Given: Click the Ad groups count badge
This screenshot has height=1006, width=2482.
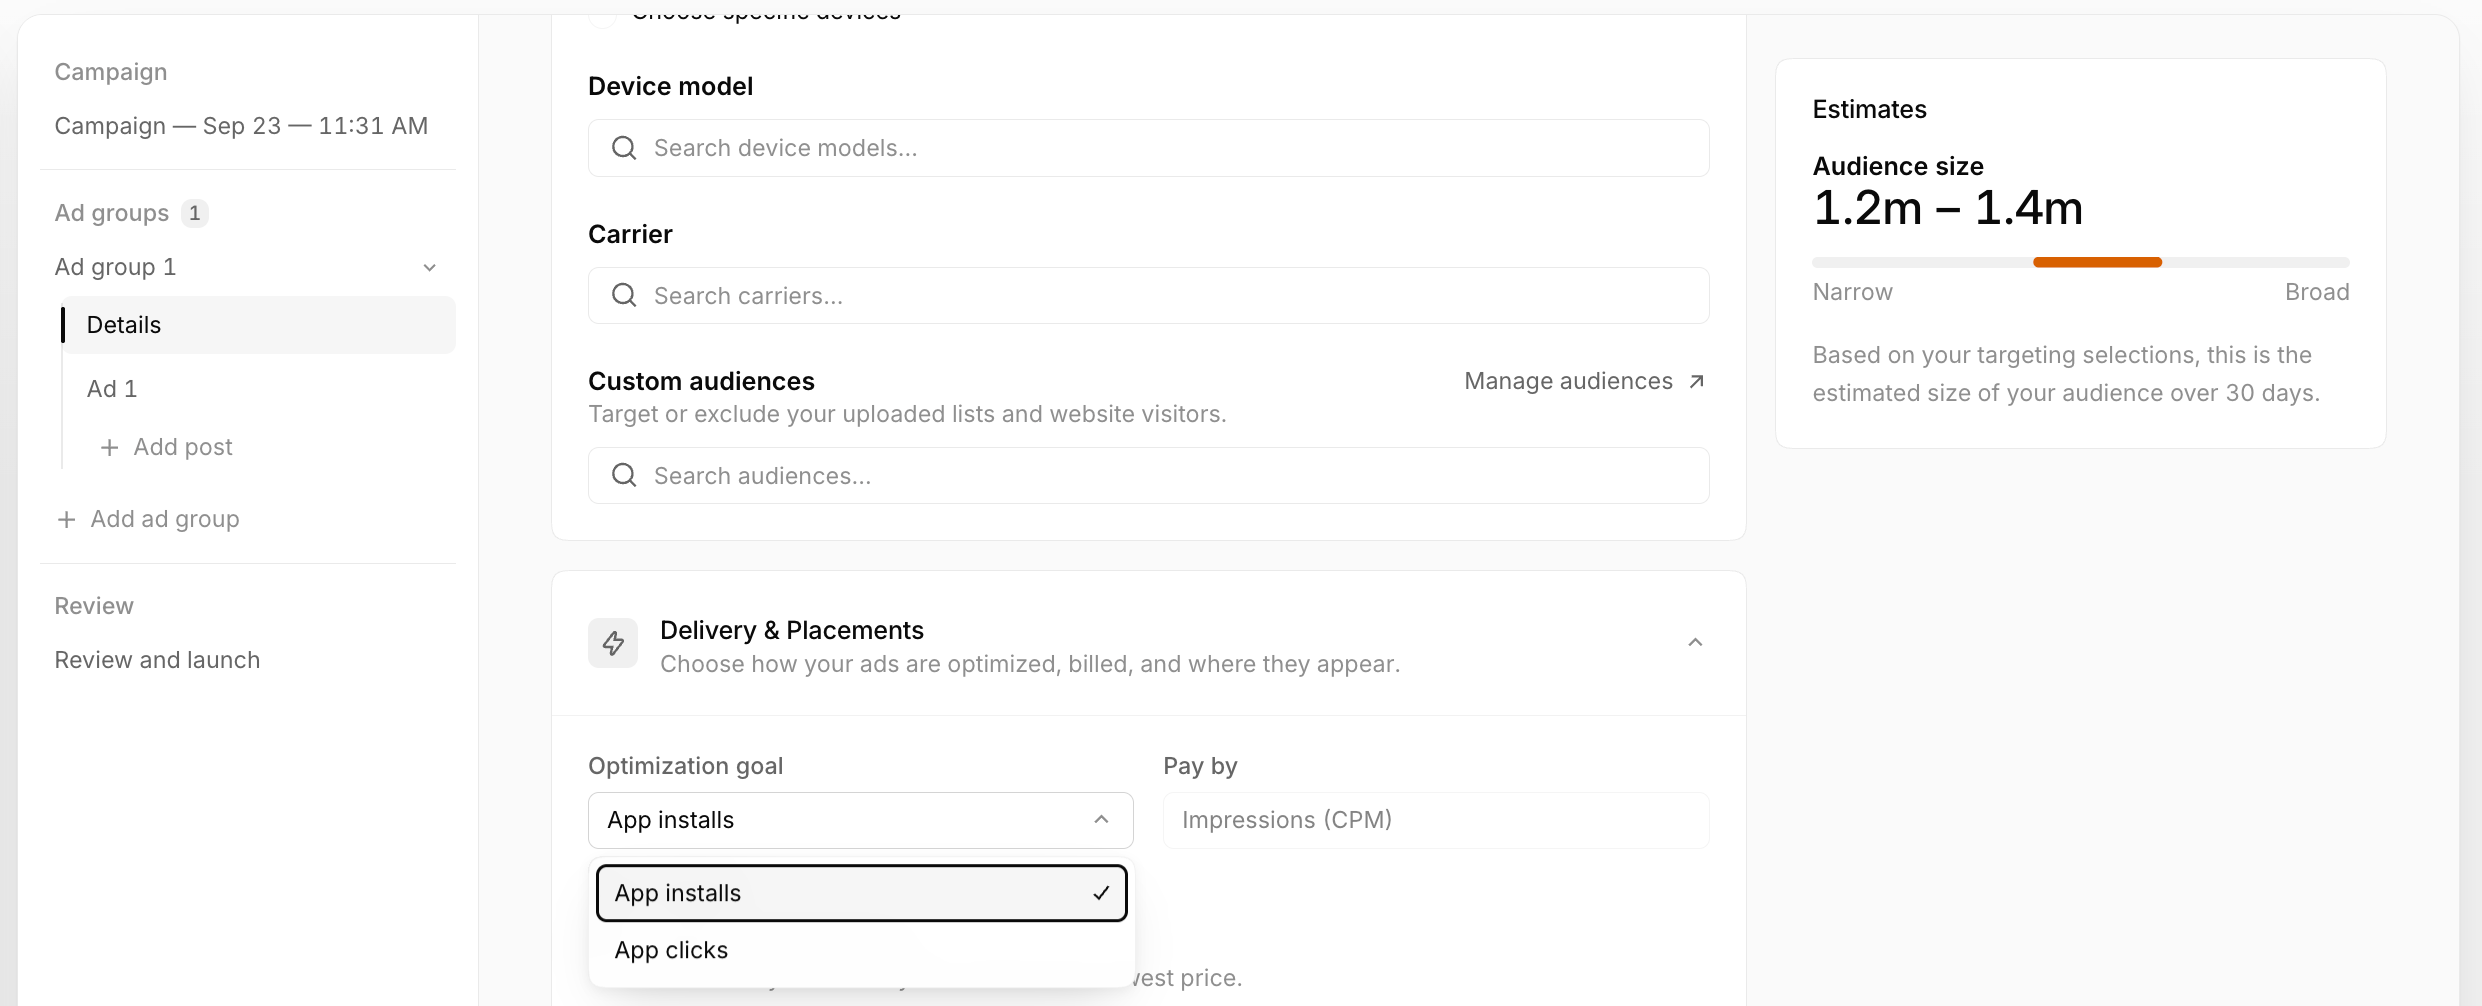Looking at the screenshot, I should pos(195,213).
